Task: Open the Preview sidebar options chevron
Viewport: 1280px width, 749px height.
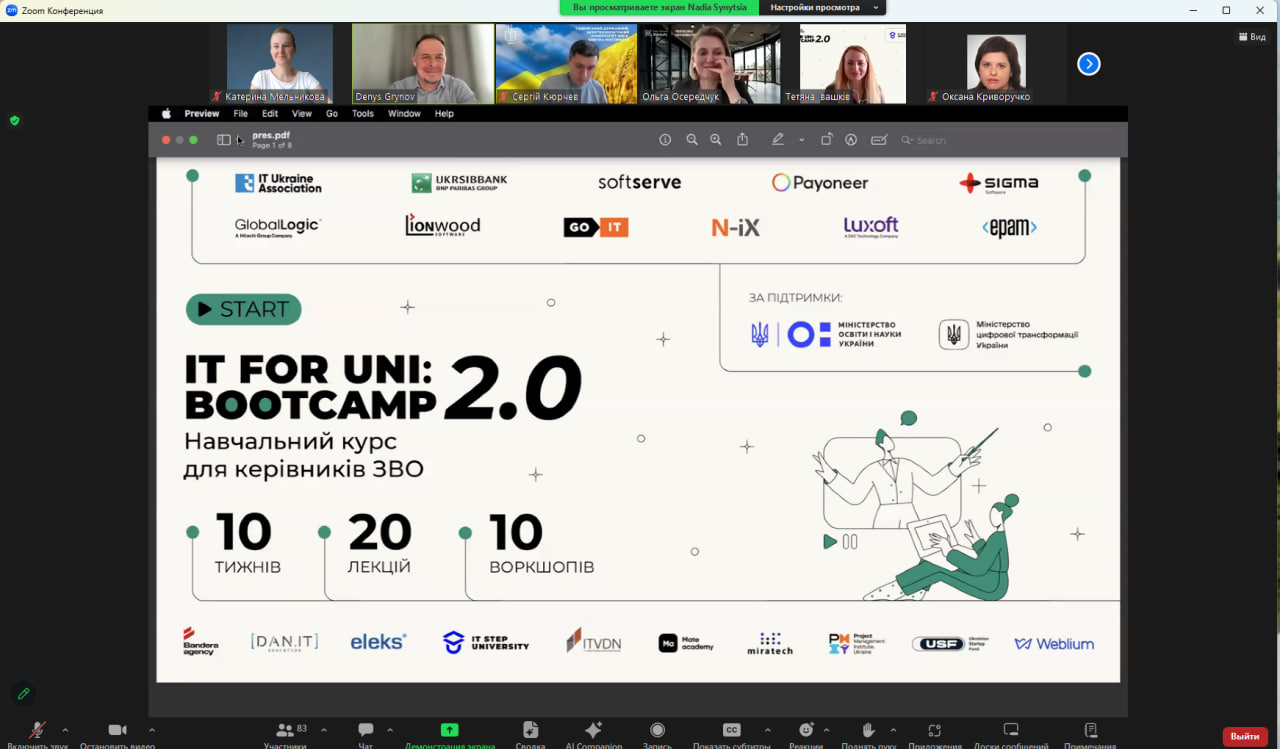Action: [239, 140]
